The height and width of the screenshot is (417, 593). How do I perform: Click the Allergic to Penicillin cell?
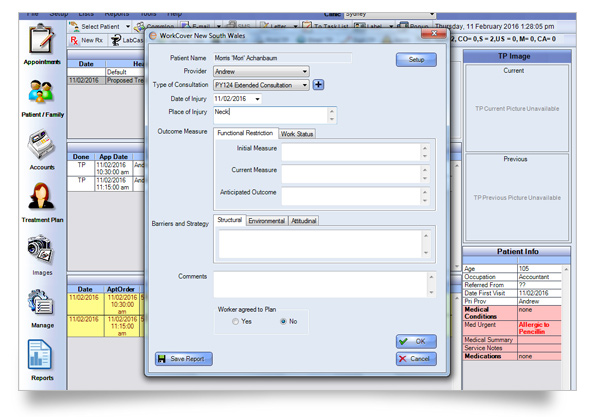pos(539,328)
